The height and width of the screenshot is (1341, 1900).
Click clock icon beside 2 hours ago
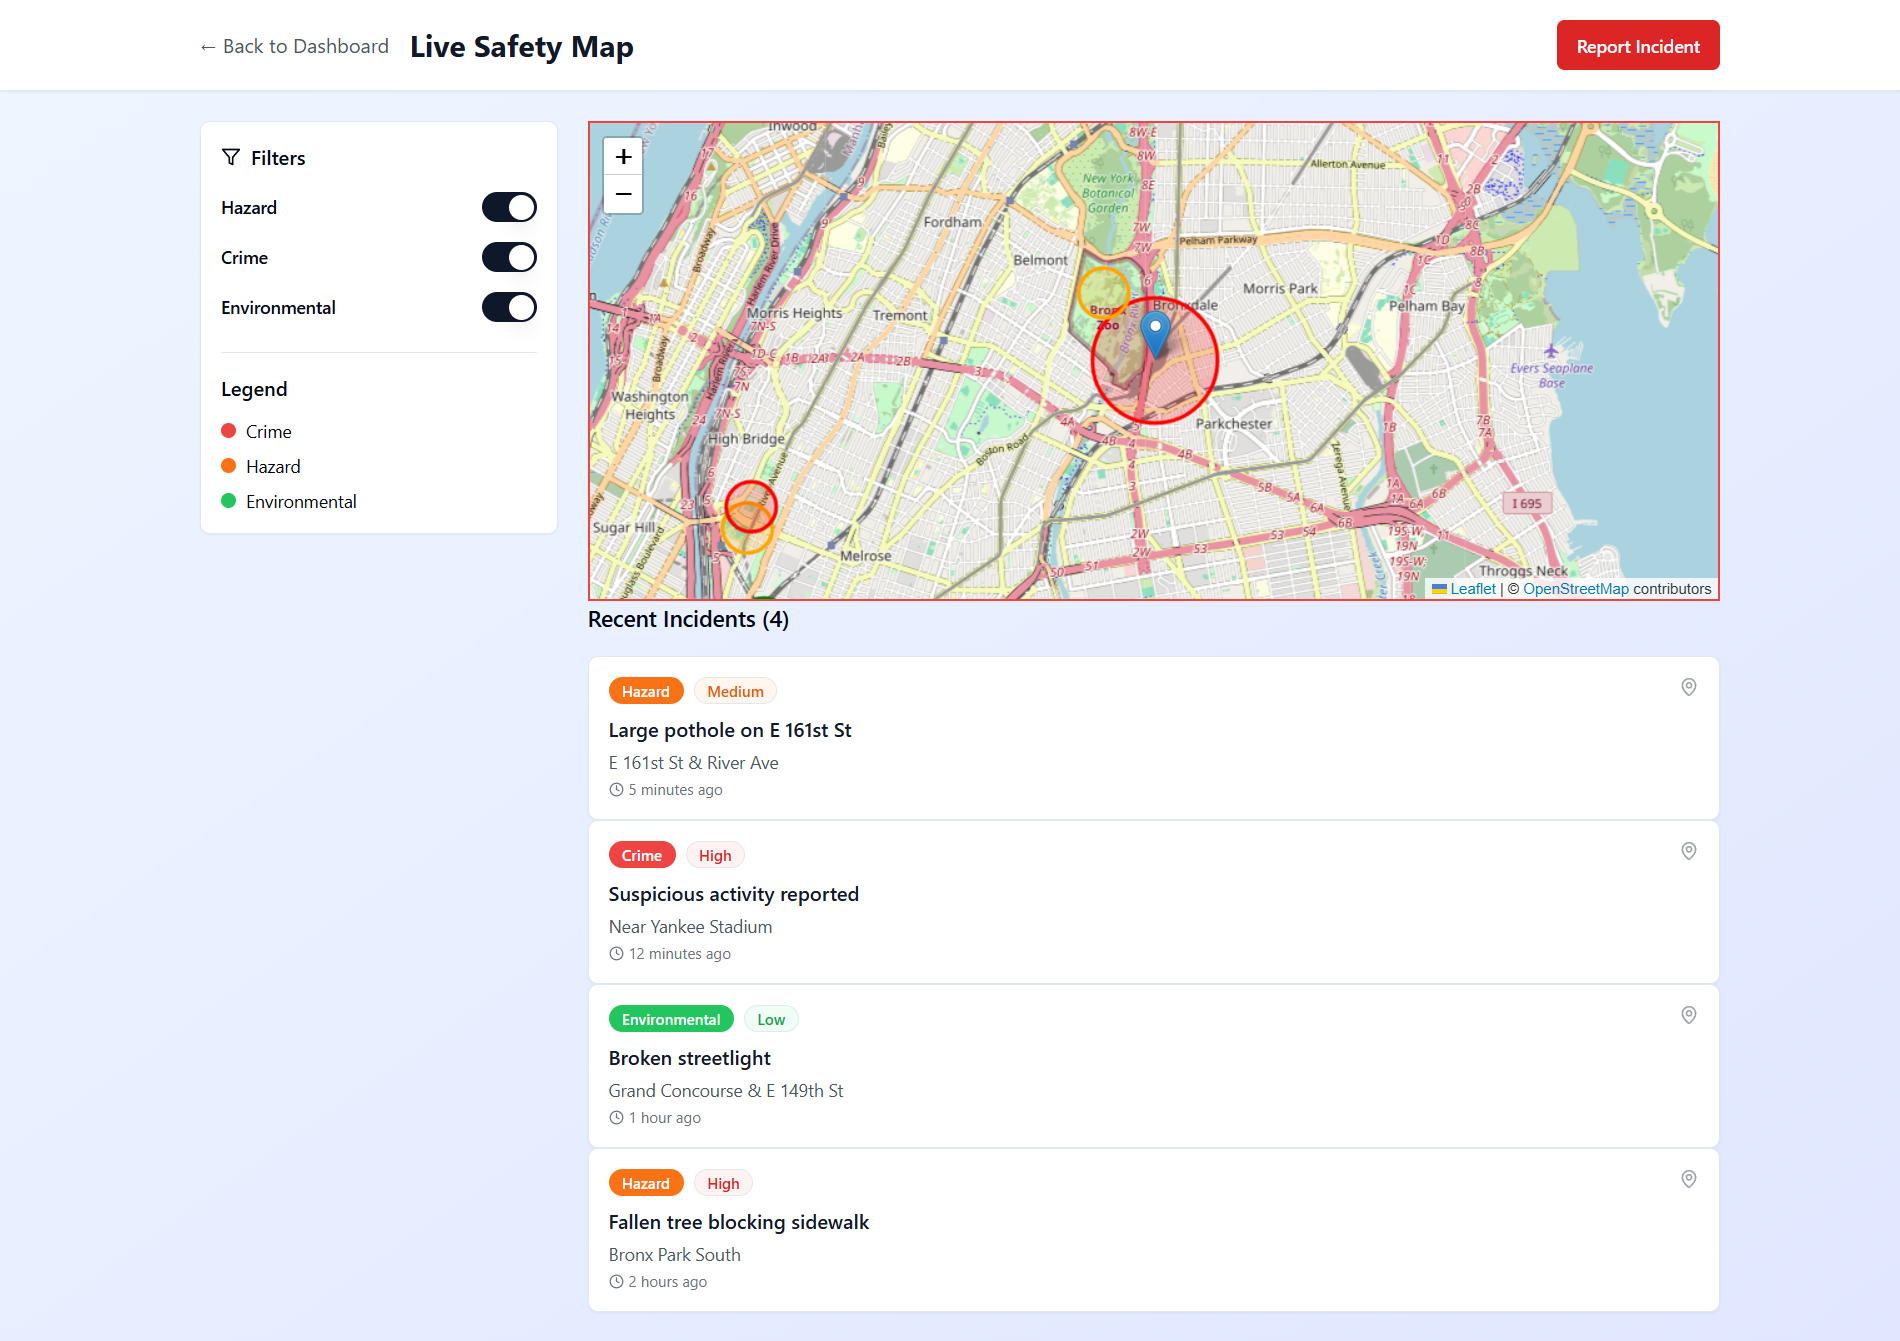pyautogui.click(x=616, y=1282)
